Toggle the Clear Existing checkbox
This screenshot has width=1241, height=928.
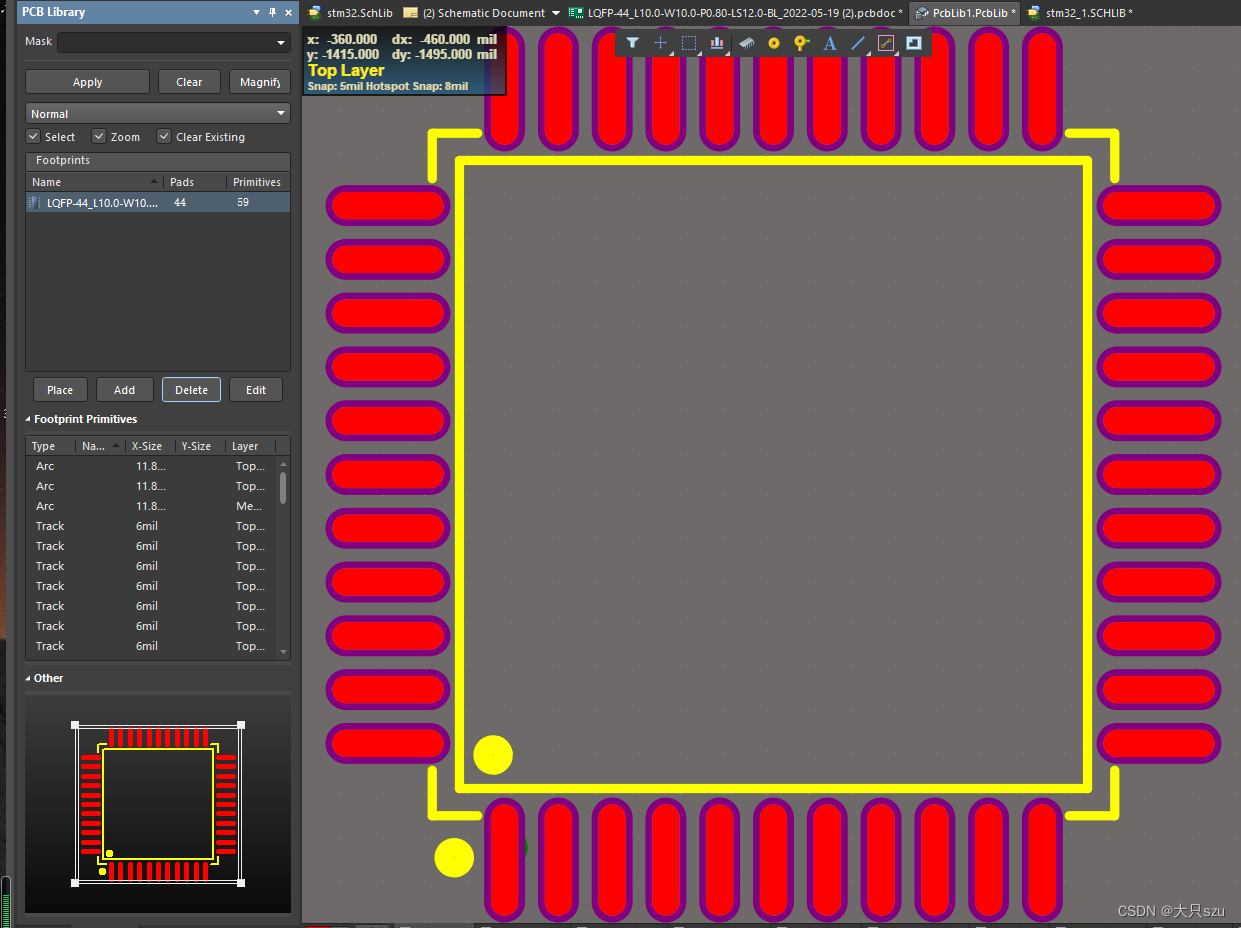pyautogui.click(x=164, y=136)
